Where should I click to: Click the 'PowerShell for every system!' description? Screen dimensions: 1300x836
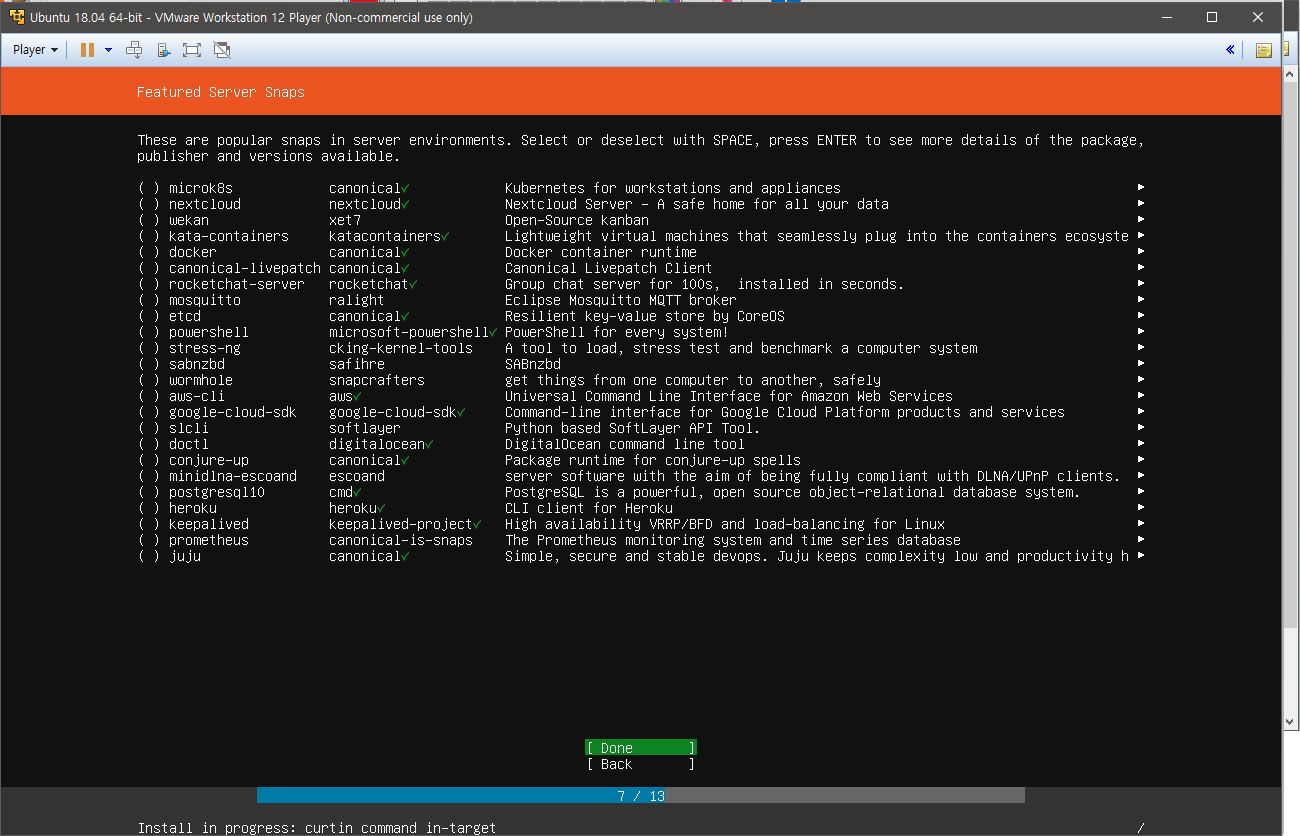[x=617, y=332]
